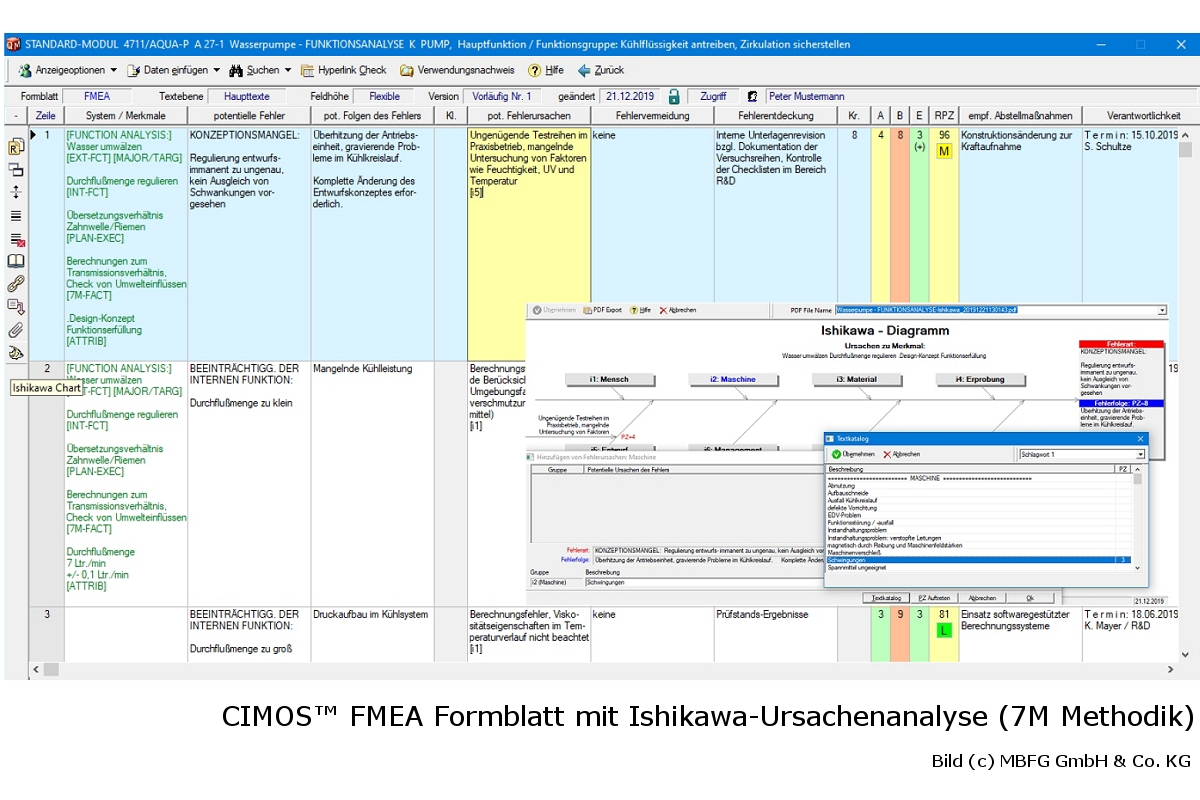The image size is (1200, 800).
Task: Close the Textkatalog dialog
Action: coord(1141,438)
